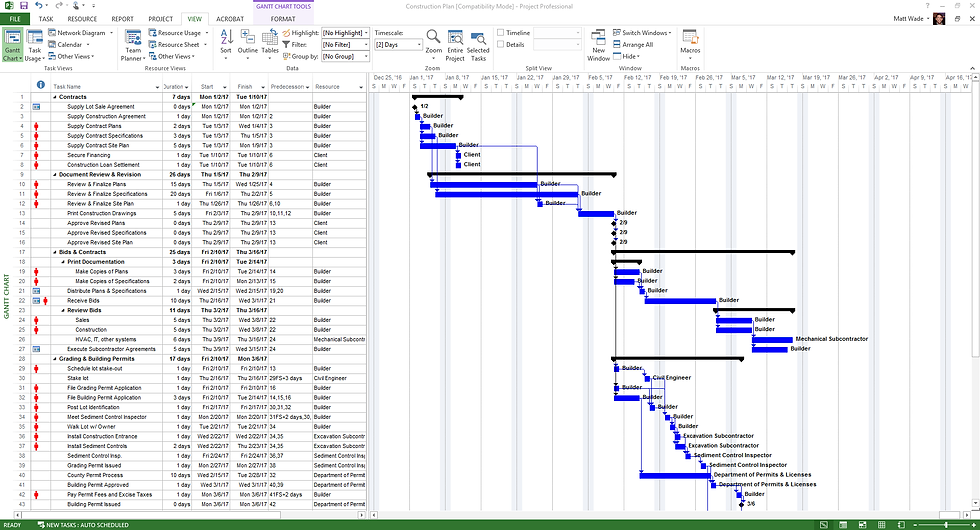The width and height of the screenshot is (980, 530).
Task: Click the Resource Sheet status bar view icon
Action: [x=882, y=525]
